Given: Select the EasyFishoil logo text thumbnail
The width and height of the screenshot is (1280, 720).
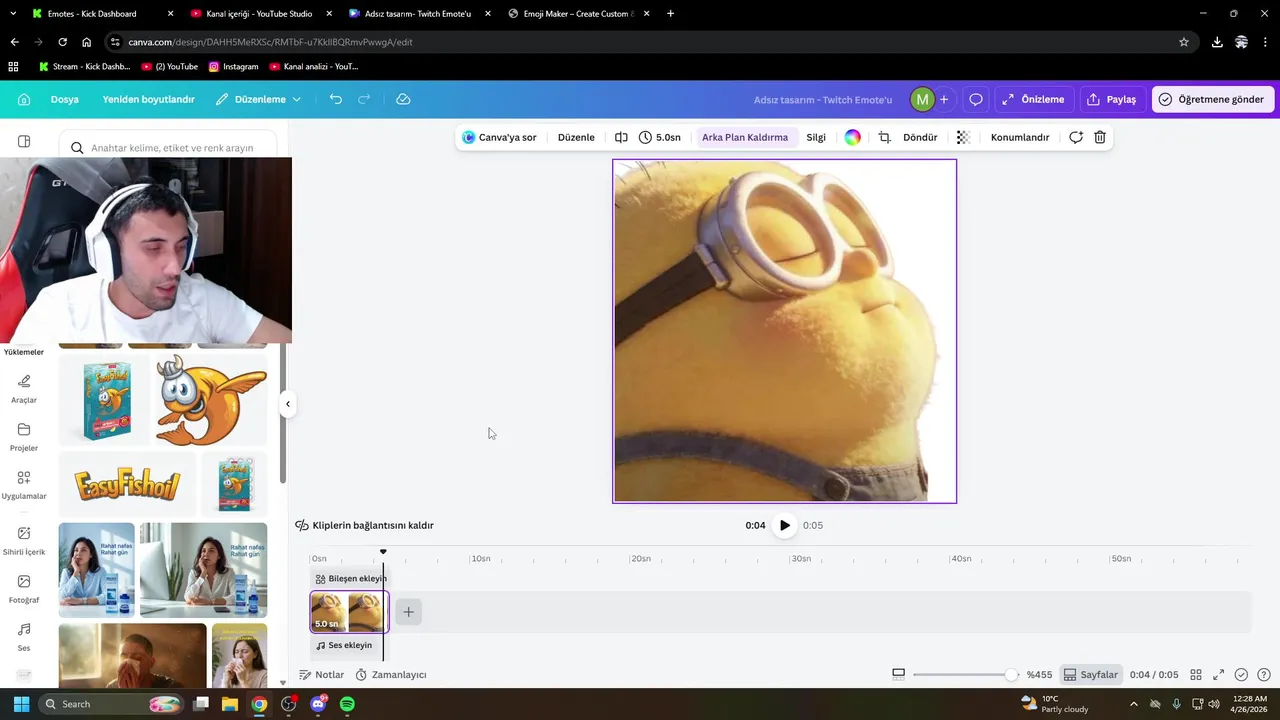Looking at the screenshot, I should (x=127, y=484).
